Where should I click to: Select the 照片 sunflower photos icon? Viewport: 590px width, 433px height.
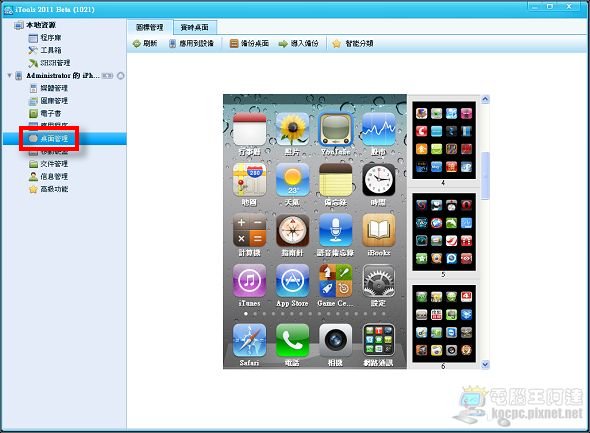292,129
